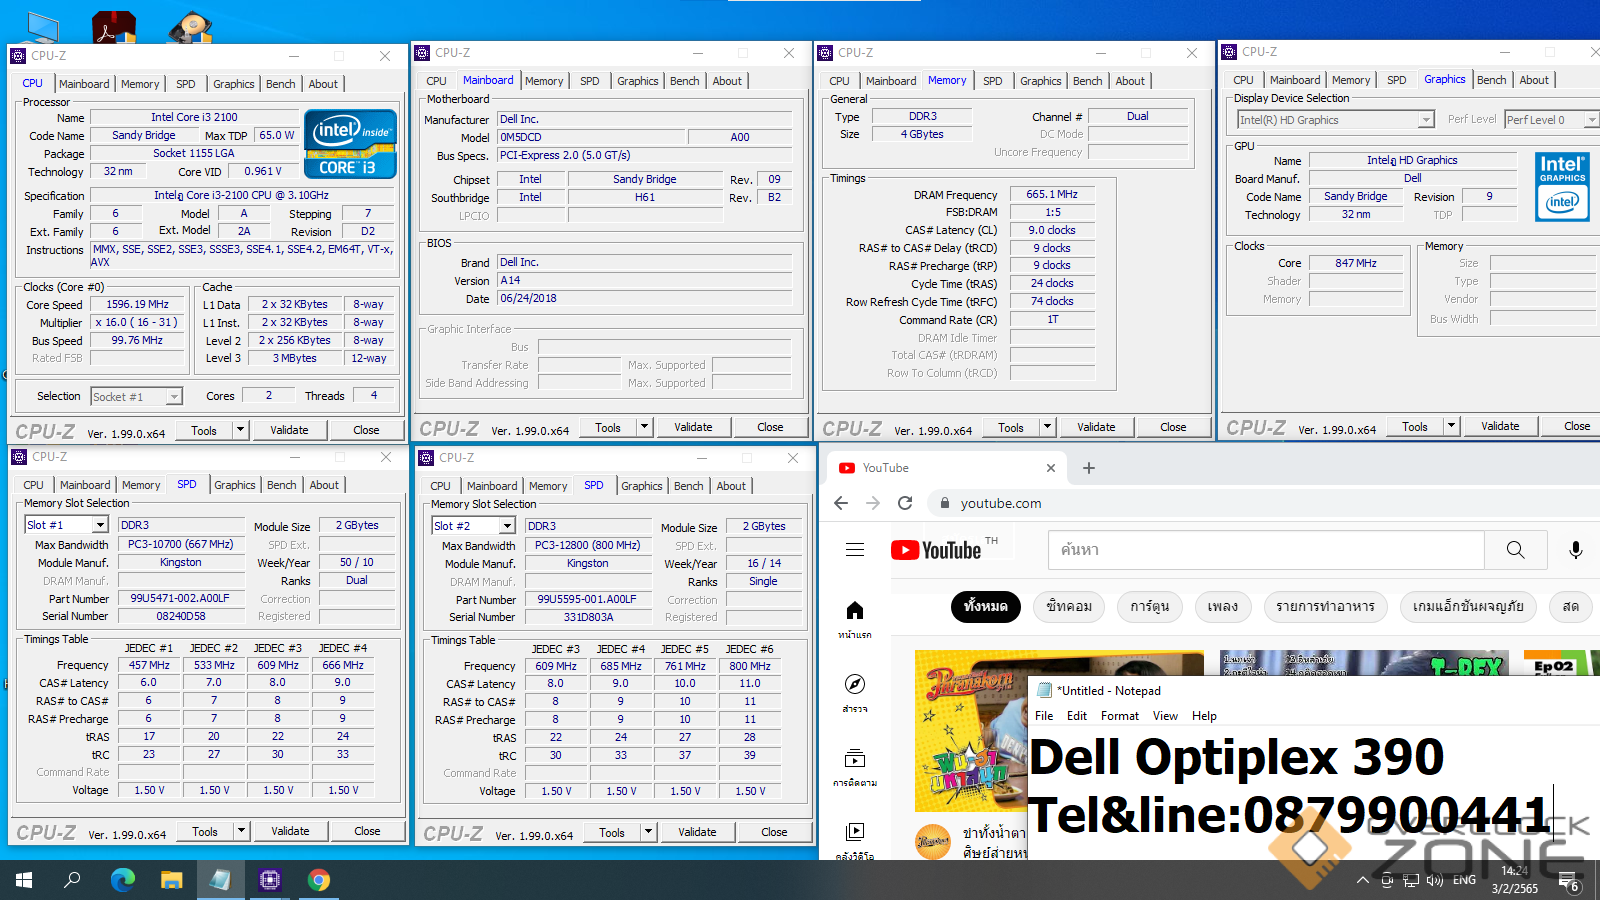Image resolution: width=1600 pixels, height=900 pixels.
Task: Click Validate in the Core i3 CPU window
Action: [x=289, y=430]
